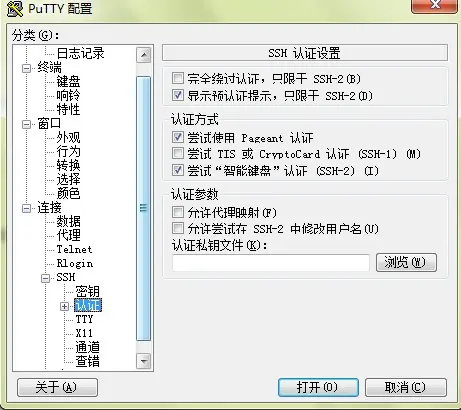The width and height of the screenshot is (461, 410).
Task: Enable allow agent forwarding checkbox
Action: 178,212
